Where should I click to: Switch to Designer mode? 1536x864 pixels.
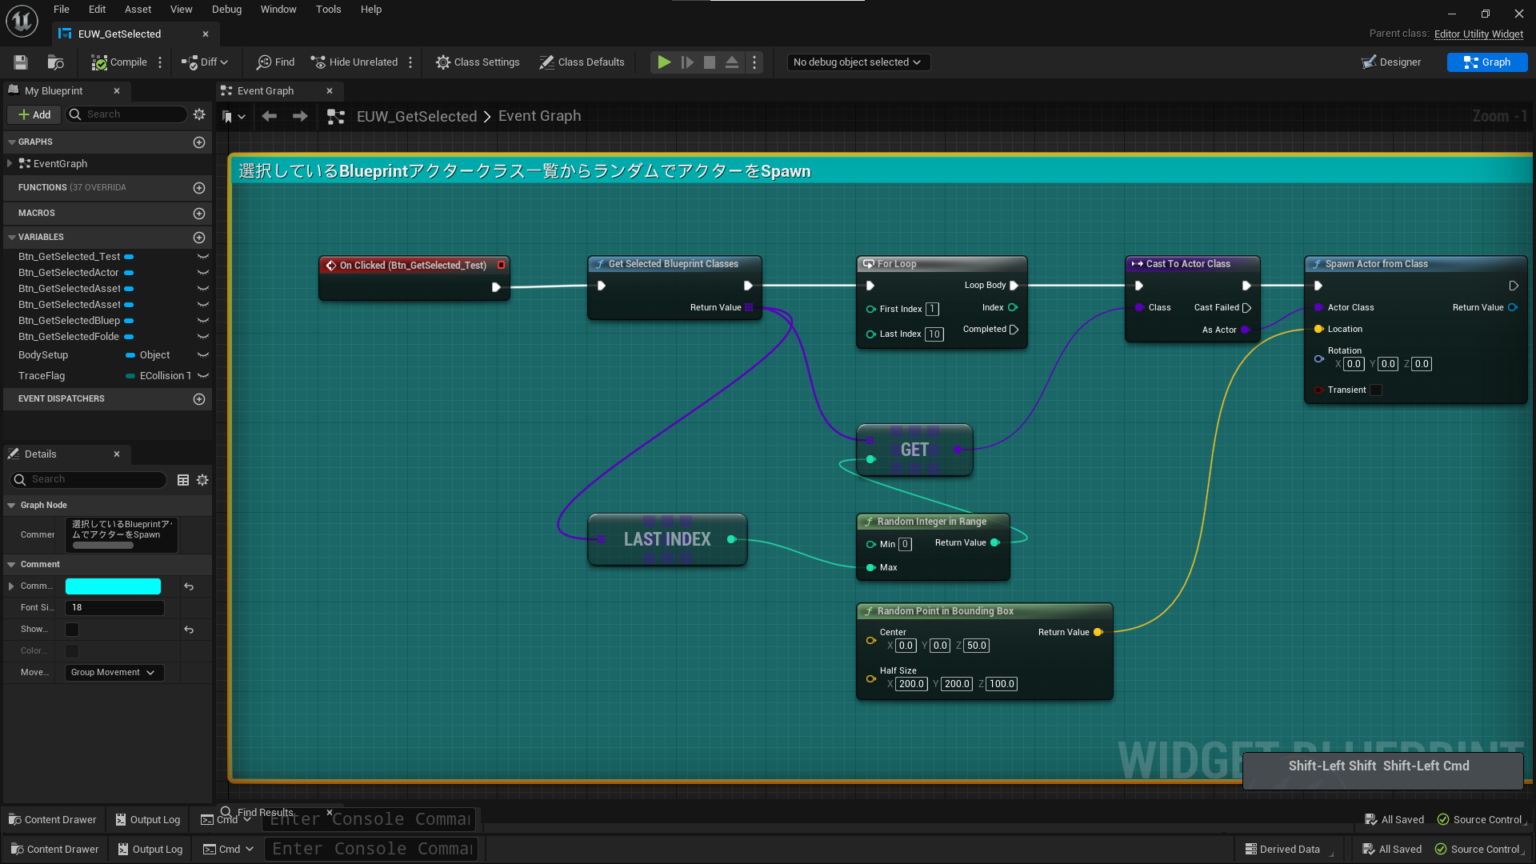click(1392, 62)
